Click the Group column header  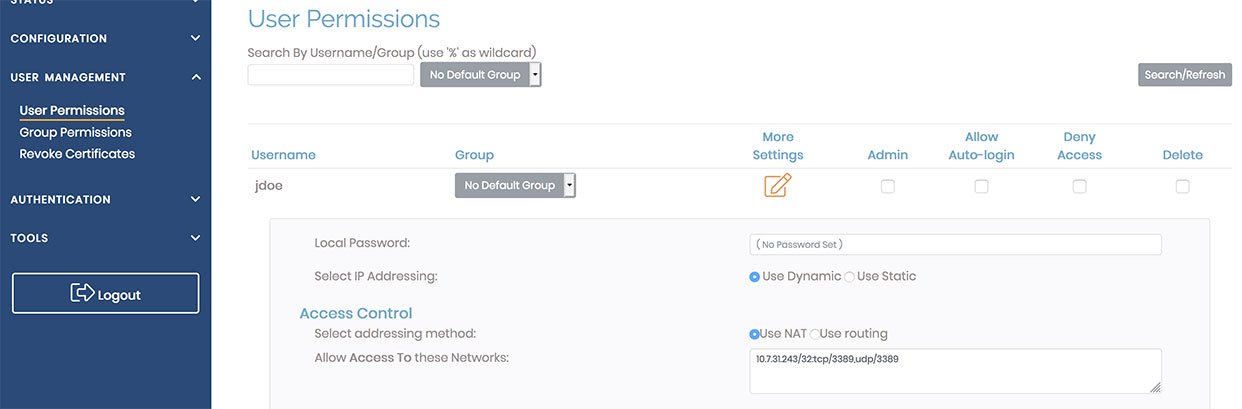(474, 155)
